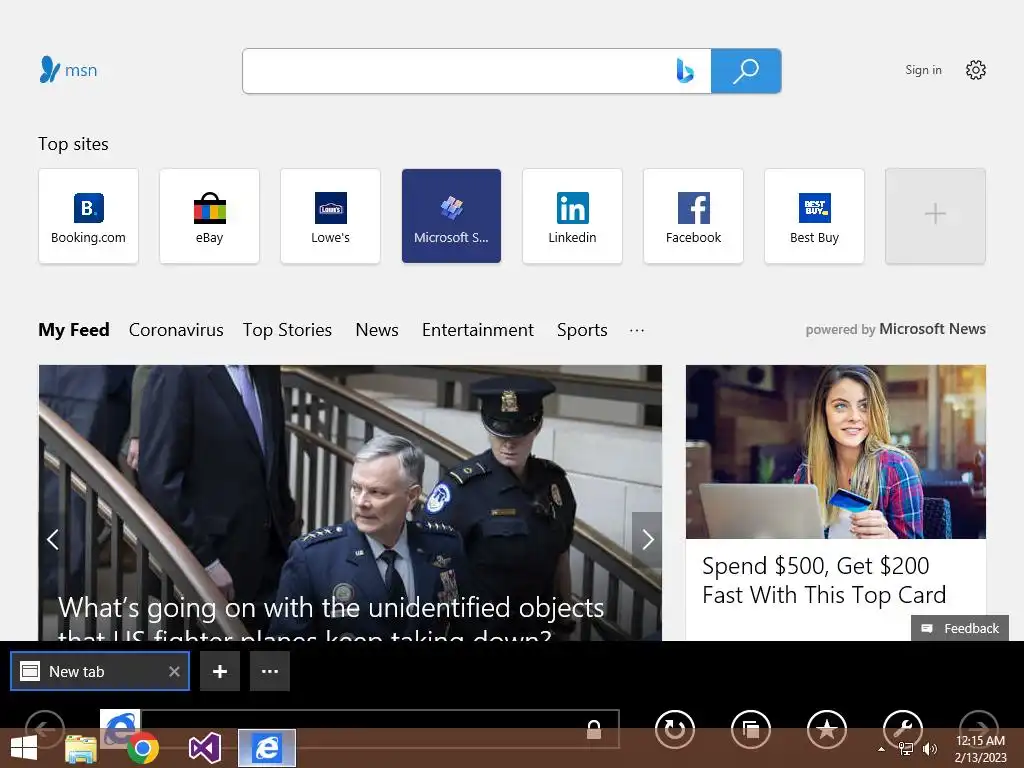Add a new top site tile
This screenshot has height=768, width=1024.
(x=935, y=216)
